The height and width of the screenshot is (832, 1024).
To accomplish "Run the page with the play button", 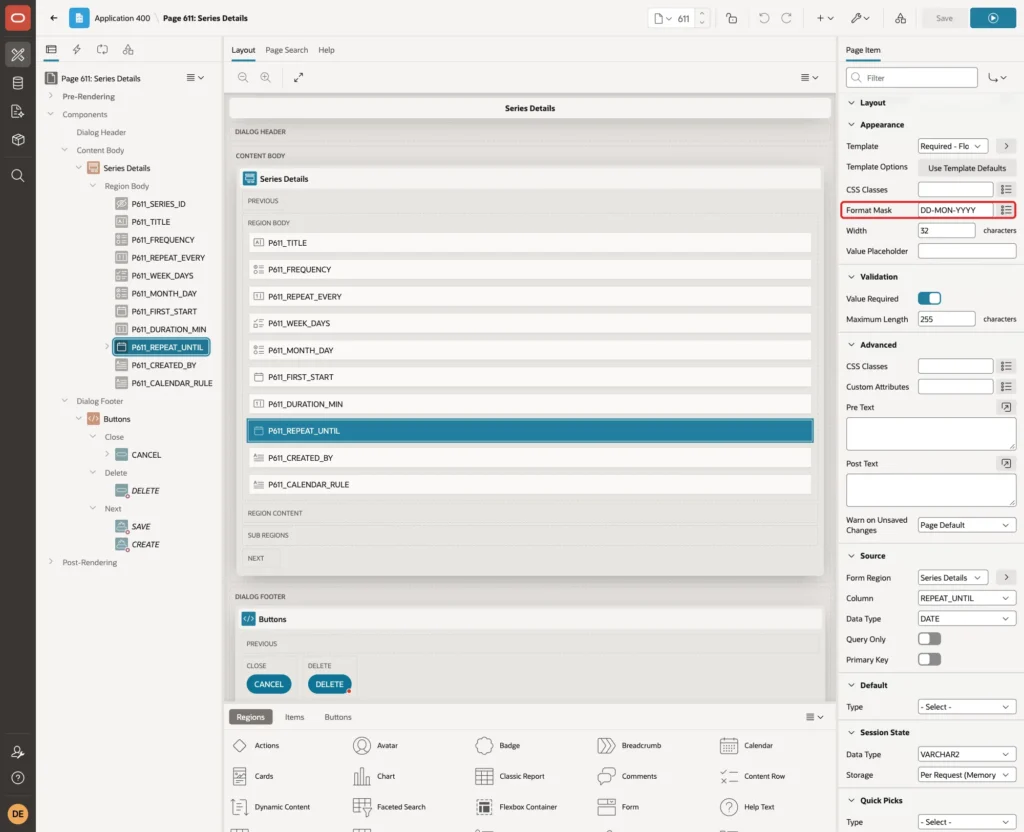I will [993, 18].
